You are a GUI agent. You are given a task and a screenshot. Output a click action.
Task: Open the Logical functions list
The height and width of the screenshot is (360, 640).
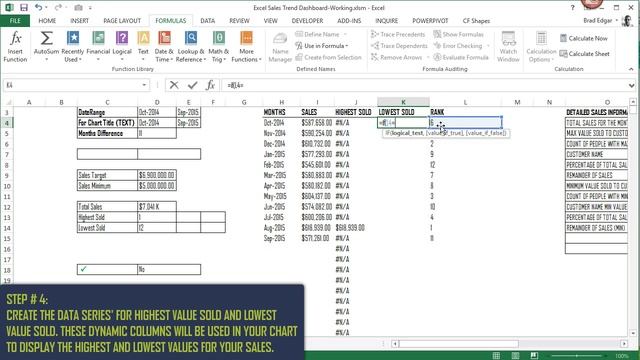[122, 47]
